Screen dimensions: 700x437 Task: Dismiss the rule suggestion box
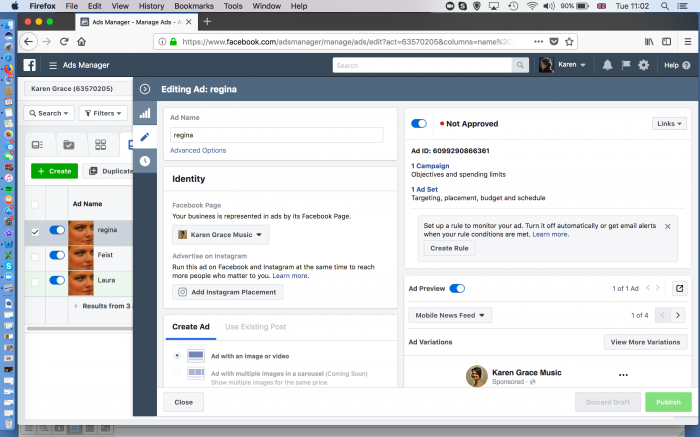point(667,226)
